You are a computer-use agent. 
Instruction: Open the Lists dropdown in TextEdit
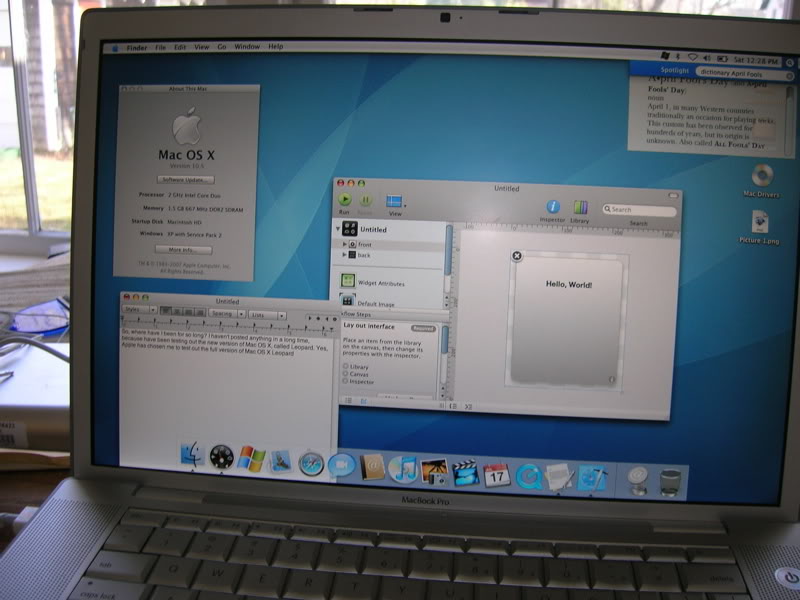267,315
